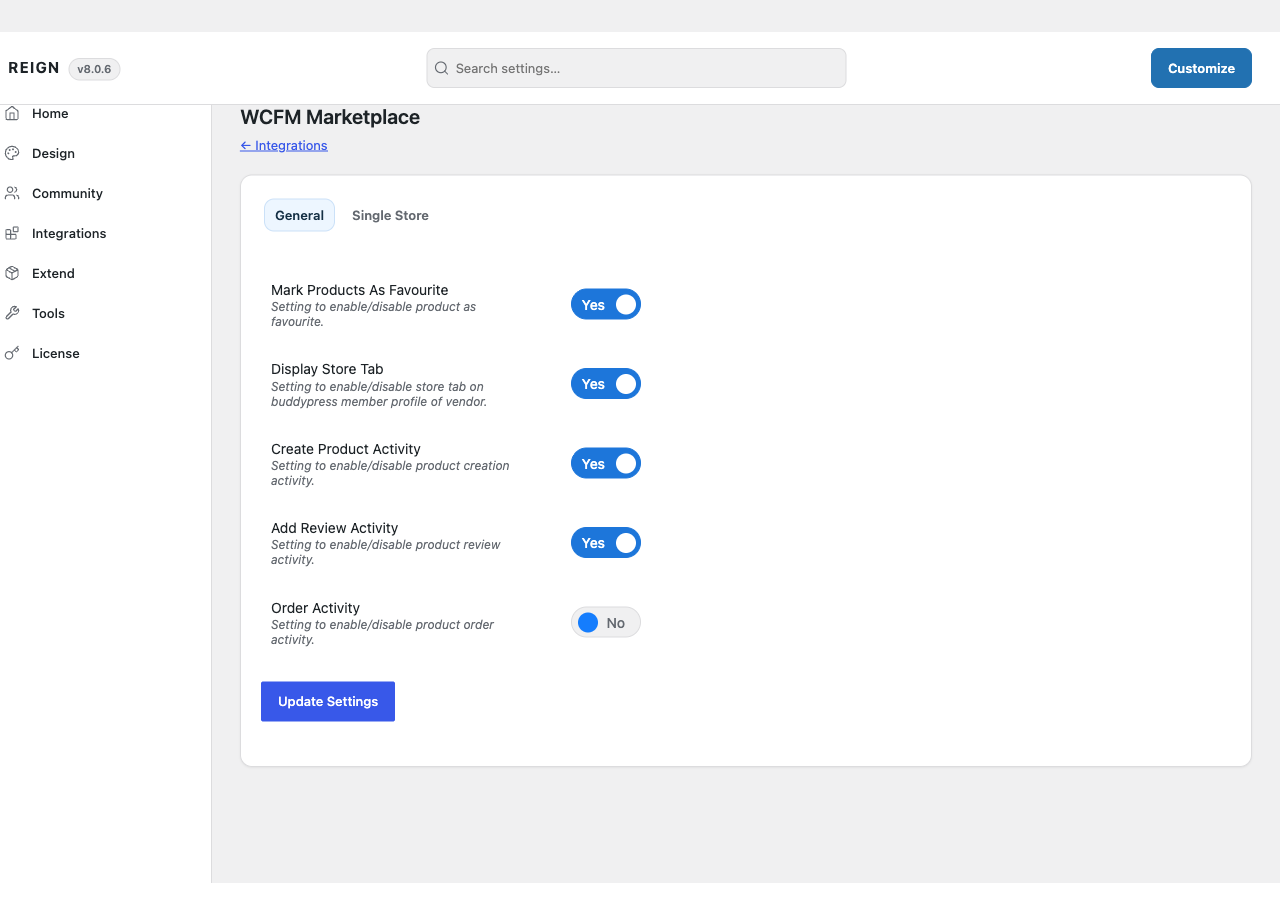
Task: Turn off the Display Store Tab switch
Action: pyautogui.click(x=606, y=384)
